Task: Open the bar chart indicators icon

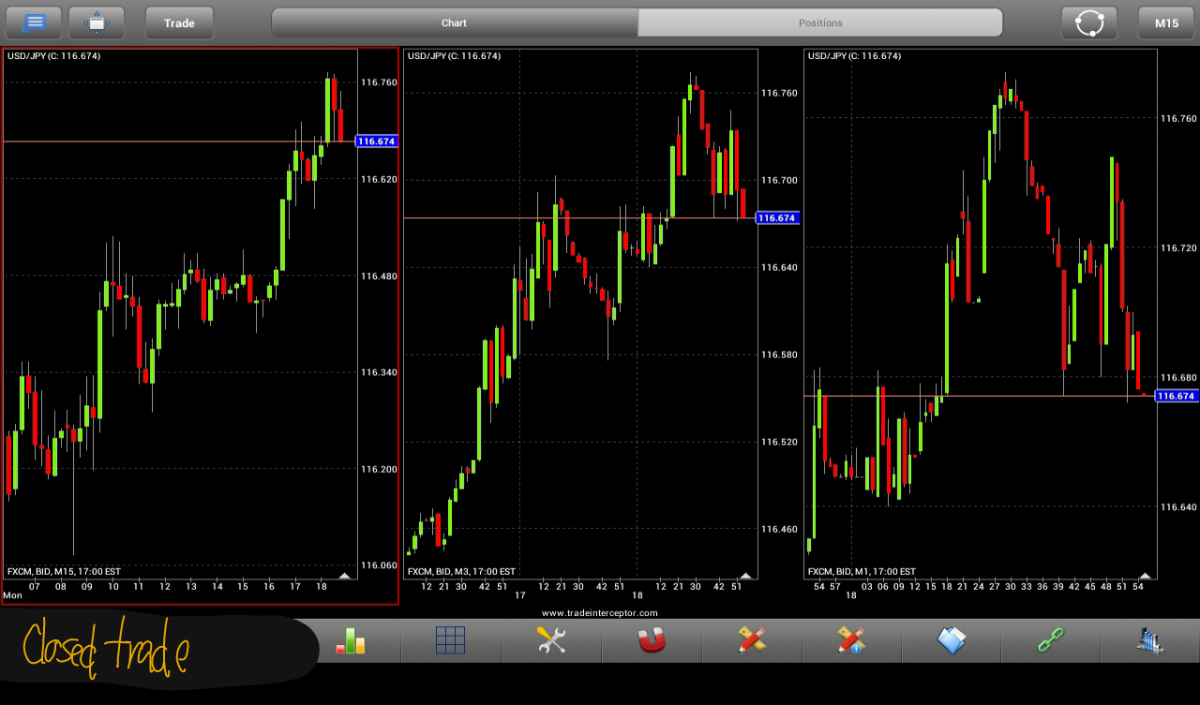Action: [350, 640]
